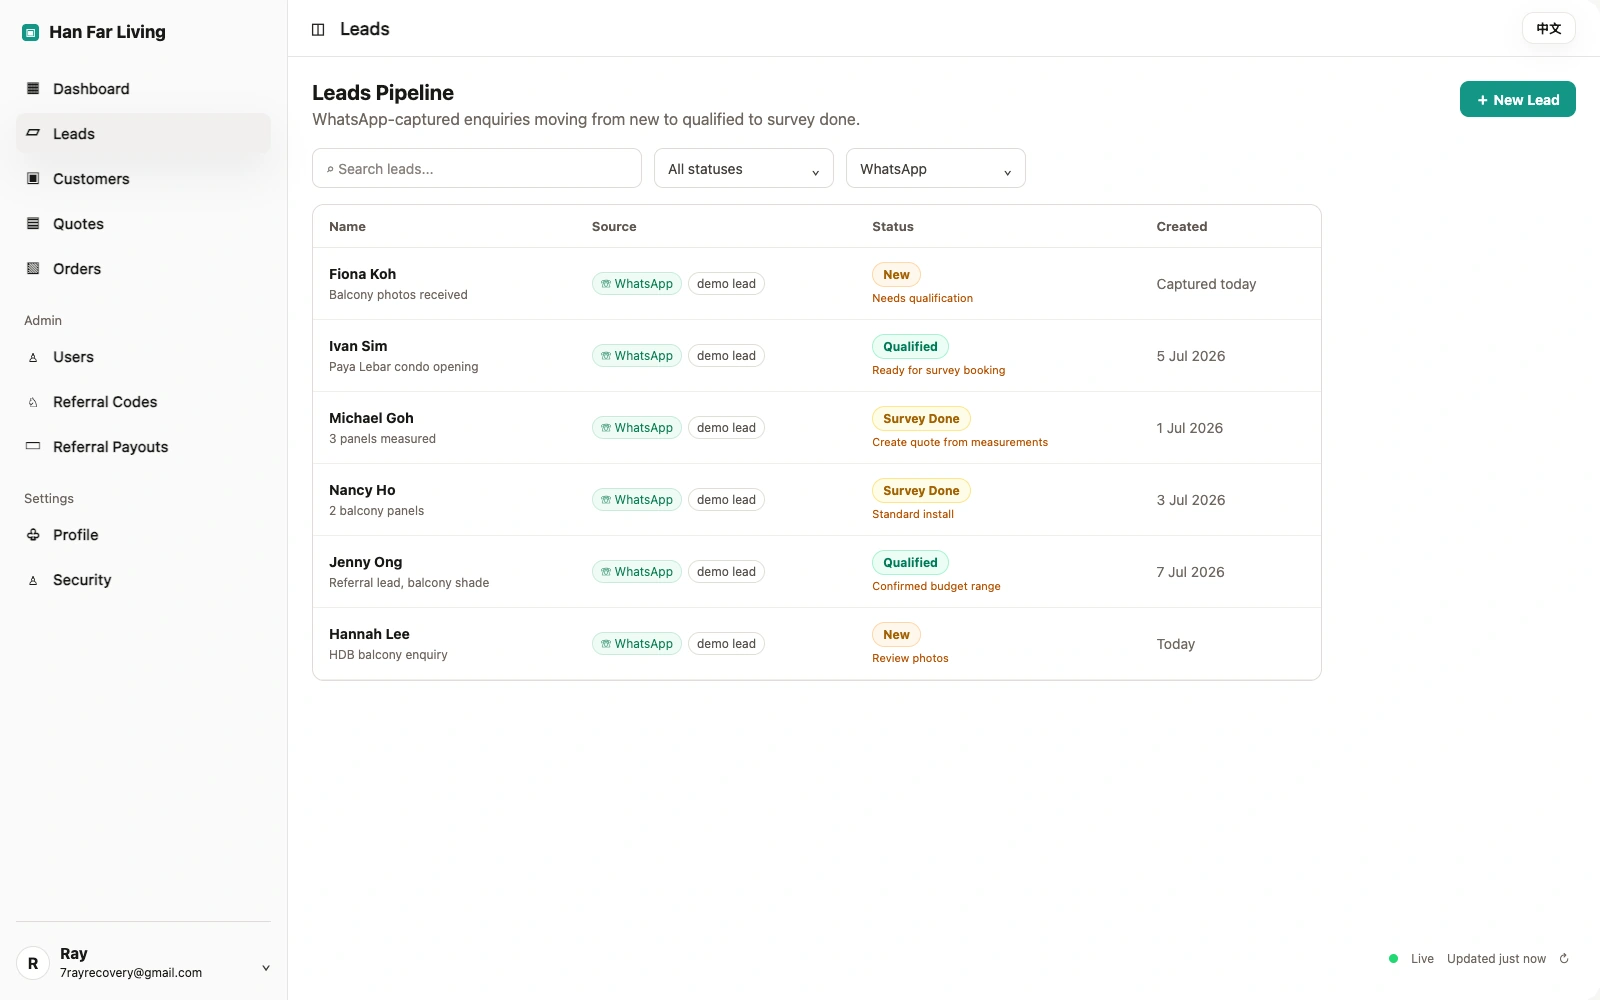Click the Qualified badge for Jenny Ong
This screenshot has height=1000, width=1600.
910,563
